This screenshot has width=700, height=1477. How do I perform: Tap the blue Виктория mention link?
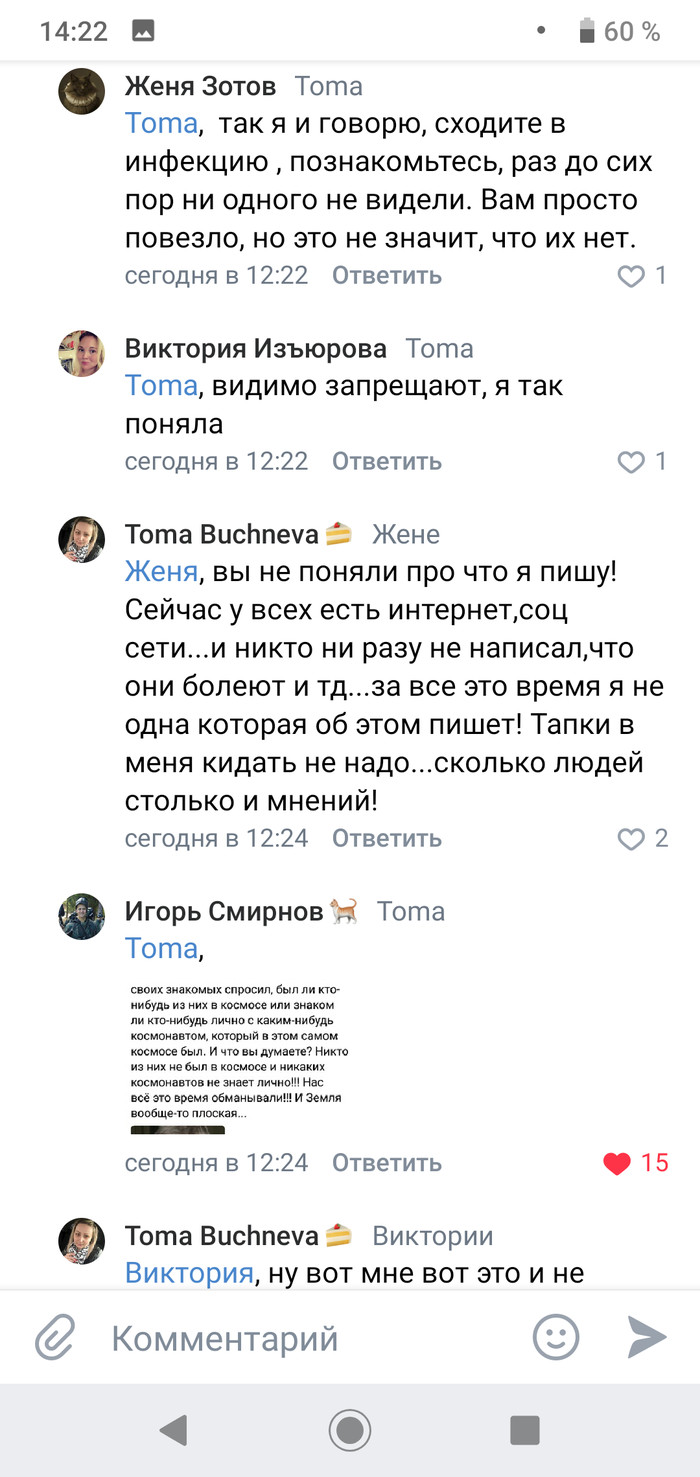pyautogui.click(x=188, y=1274)
